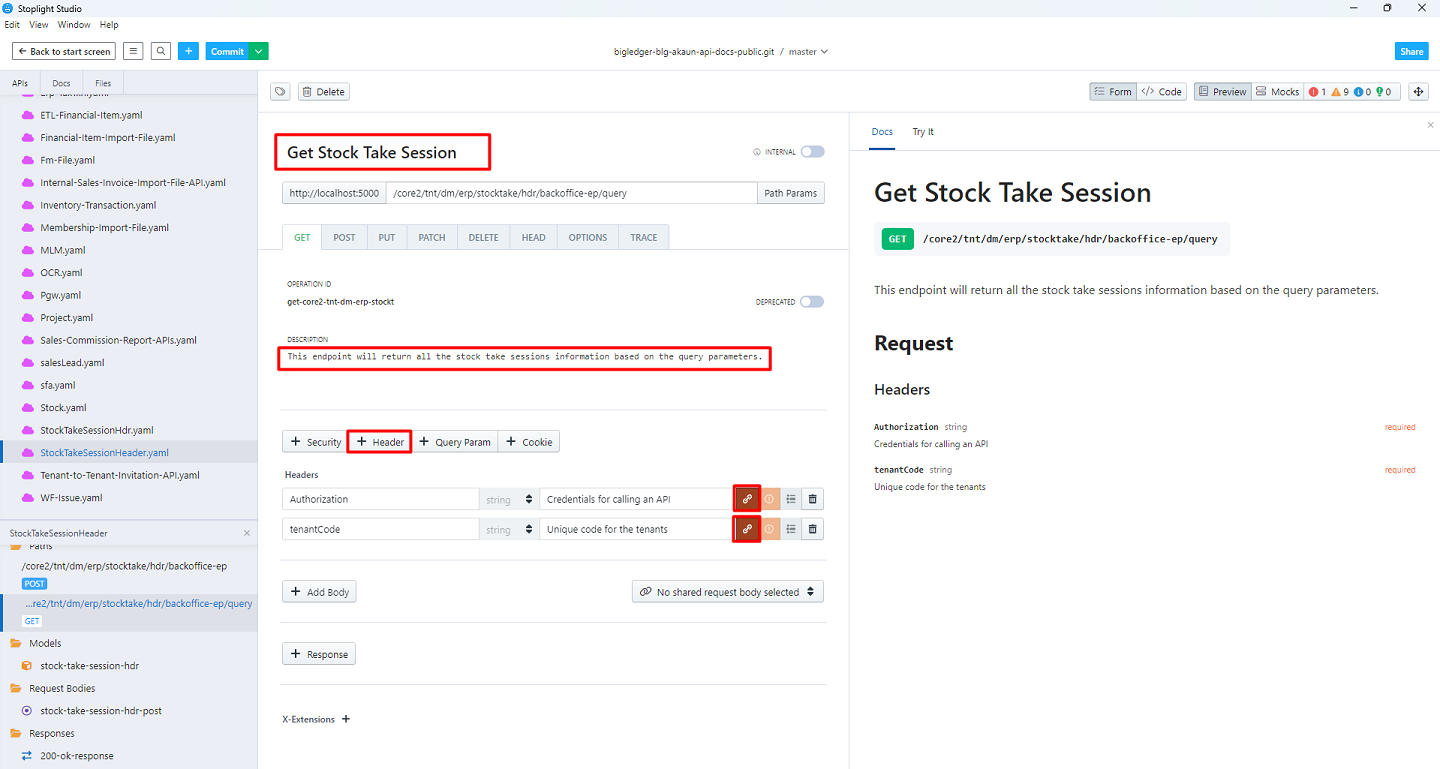The image size is (1440, 769).
Task: Click the Add Body button
Action: tap(320, 592)
